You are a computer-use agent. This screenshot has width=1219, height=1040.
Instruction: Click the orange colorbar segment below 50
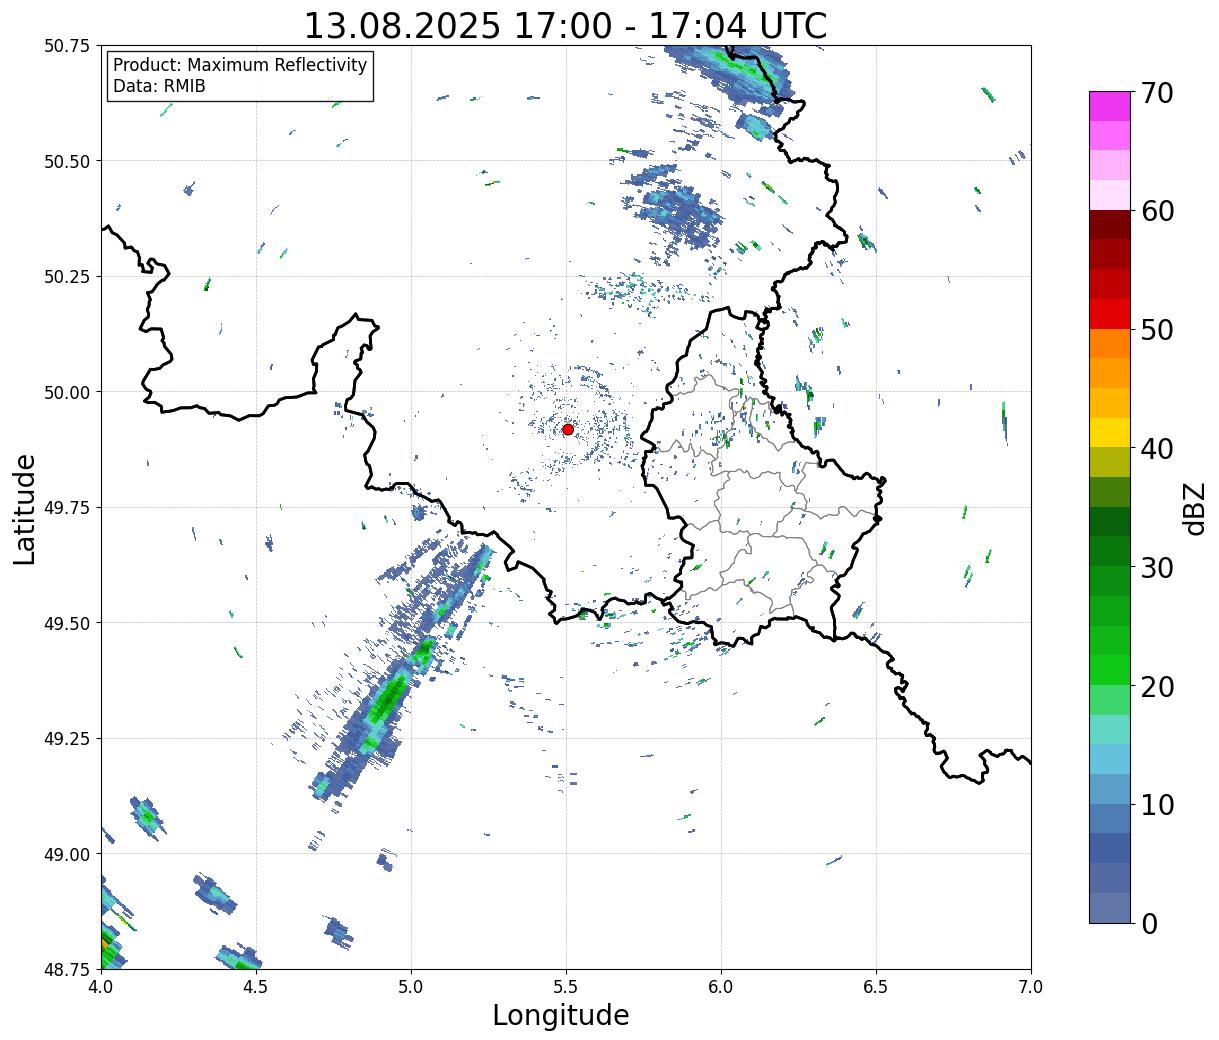1110,344
